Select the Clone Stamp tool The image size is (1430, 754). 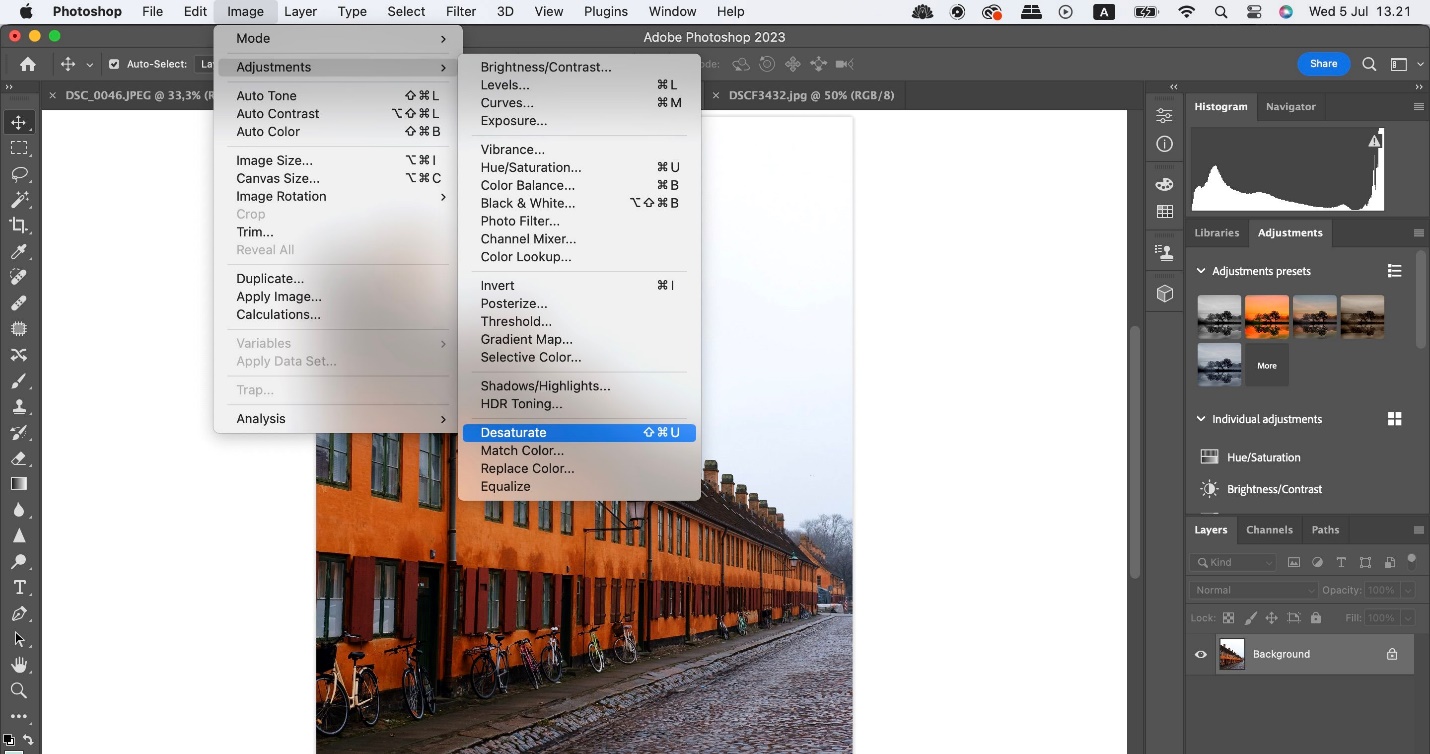click(19, 407)
